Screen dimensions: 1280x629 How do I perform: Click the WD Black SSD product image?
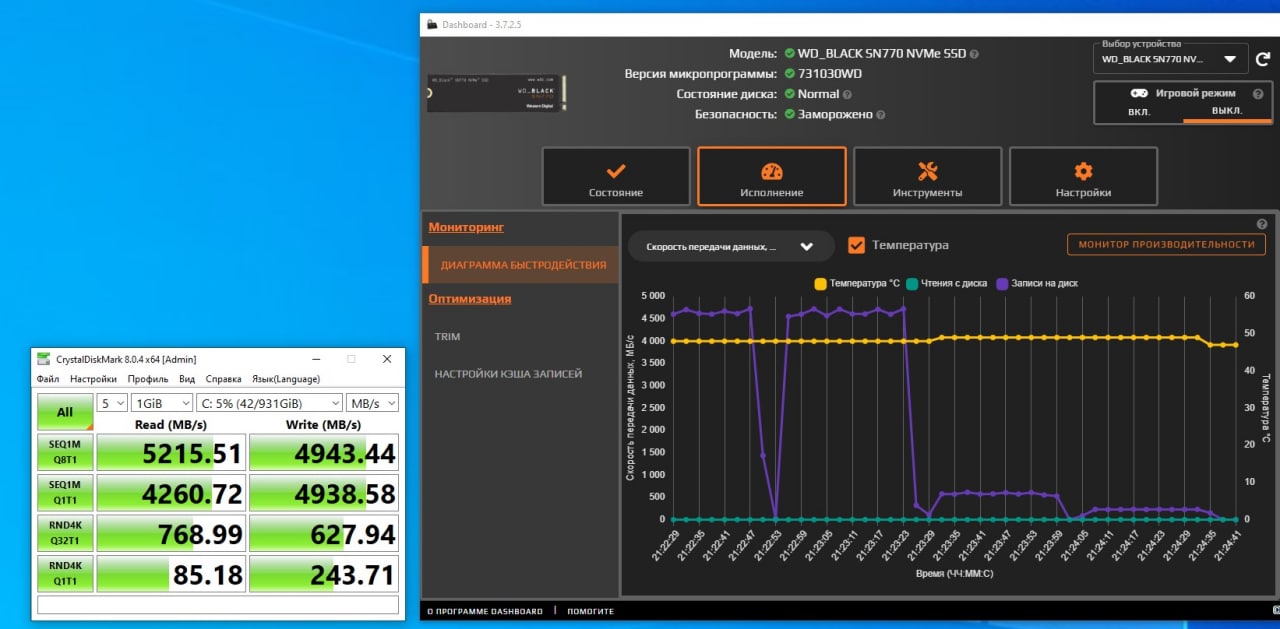tap(498, 92)
